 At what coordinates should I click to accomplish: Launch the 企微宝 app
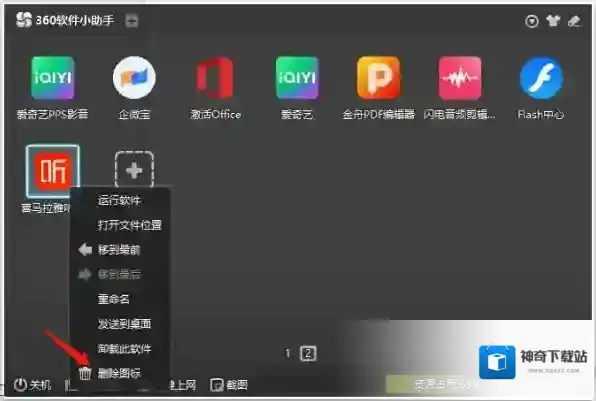pyautogui.click(x=134, y=78)
